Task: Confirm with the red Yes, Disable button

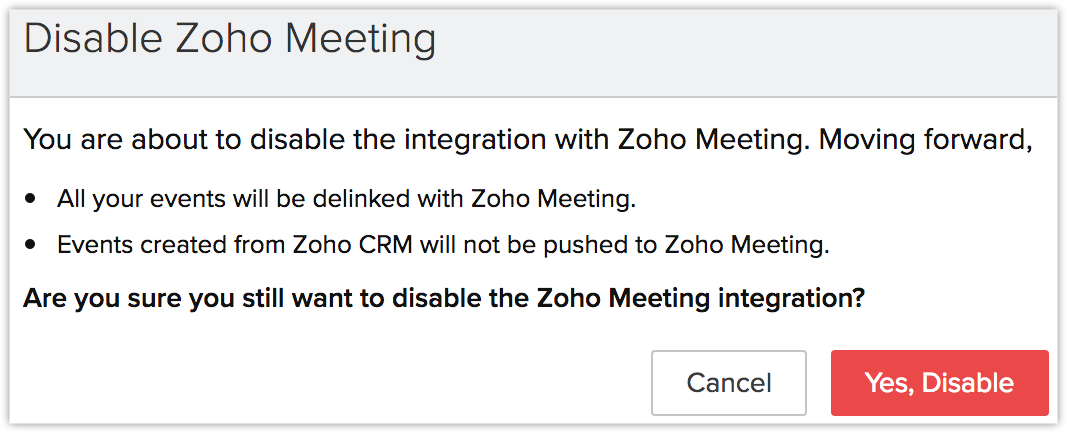Action: 939,383
